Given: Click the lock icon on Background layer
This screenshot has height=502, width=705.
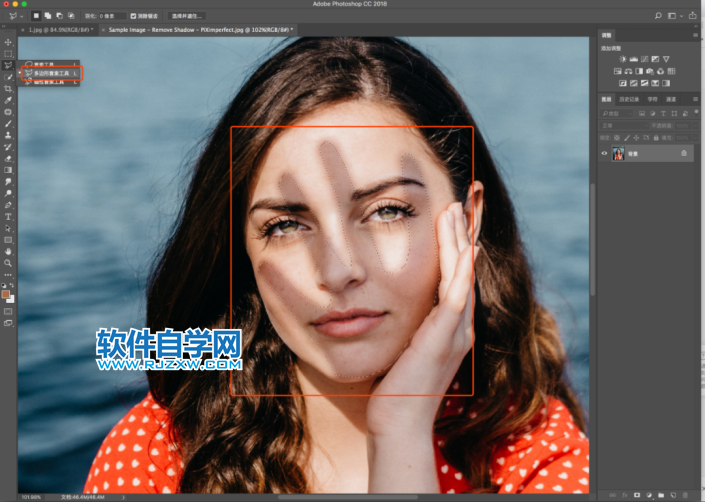Looking at the screenshot, I should (684, 153).
